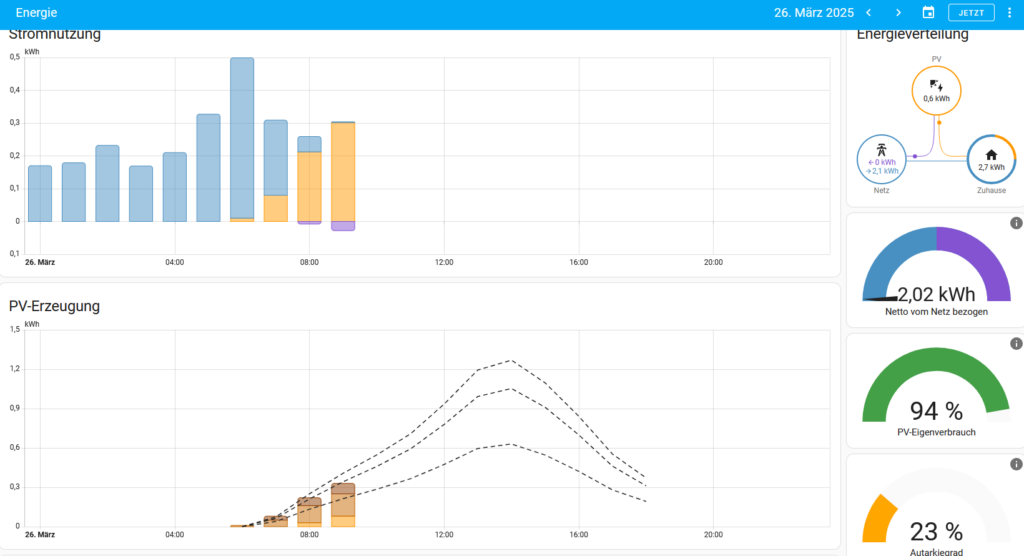Screen dimensions: 1024x556
Task: Click the purple grid-return segment below zero at 09:00
Action: 343,226
